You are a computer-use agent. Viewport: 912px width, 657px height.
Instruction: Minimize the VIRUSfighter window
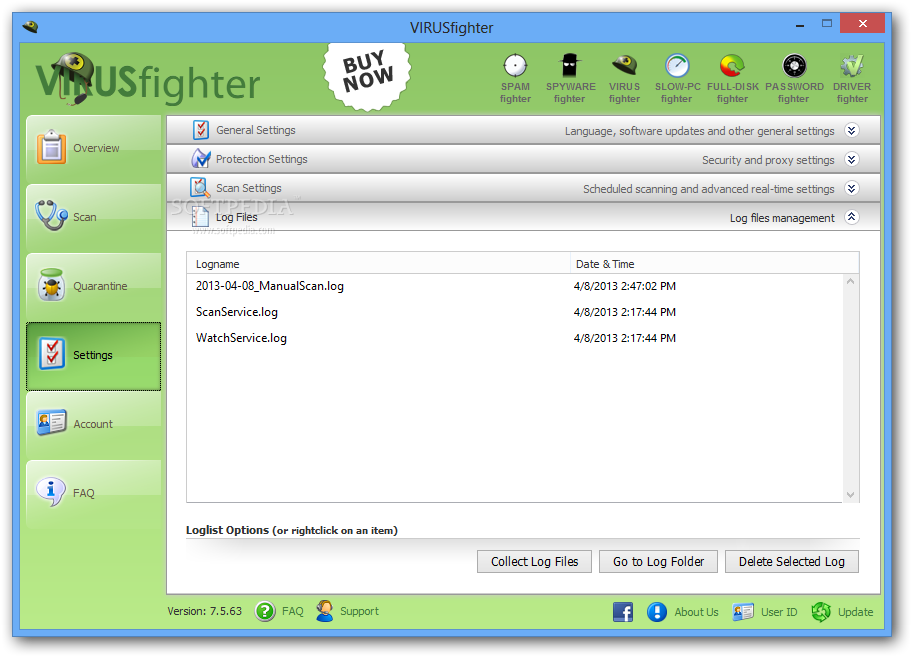800,25
